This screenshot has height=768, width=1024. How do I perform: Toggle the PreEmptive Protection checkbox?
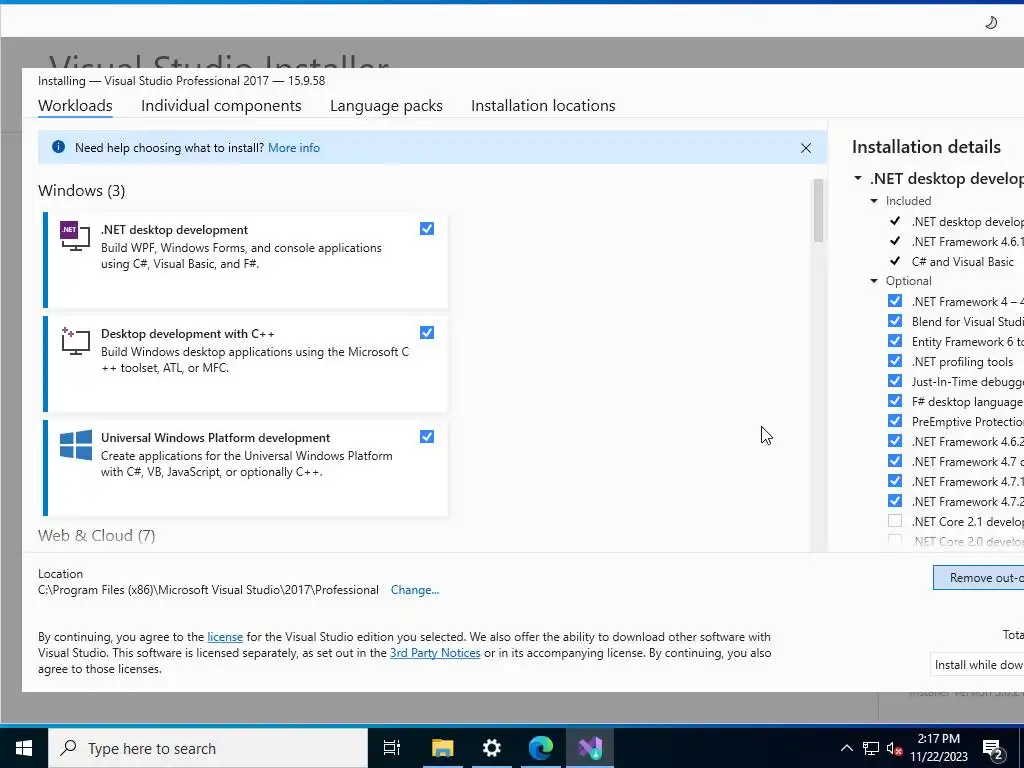click(895, 421)
